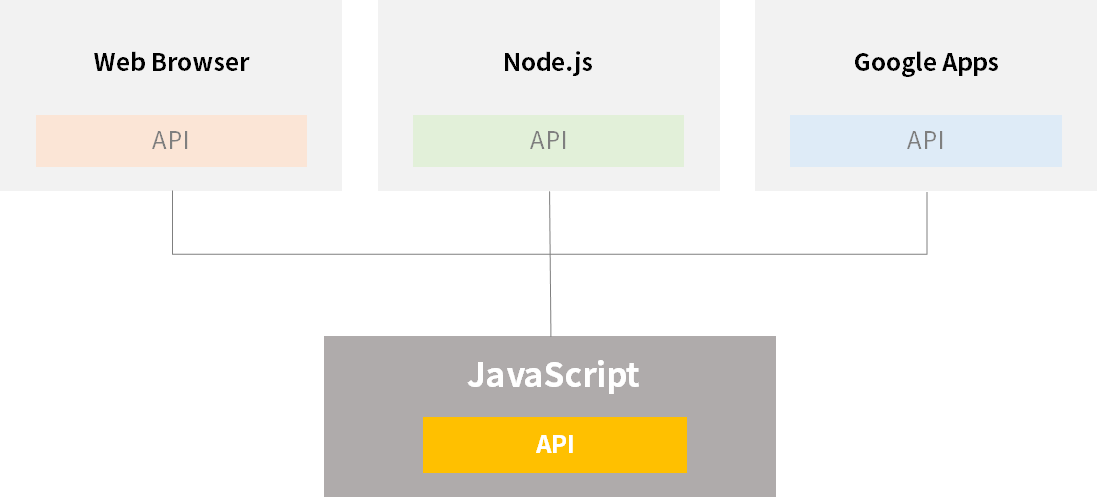Select the API block under Web Browser
This screenshot has height=497, width=1097.
pos(171,141)
